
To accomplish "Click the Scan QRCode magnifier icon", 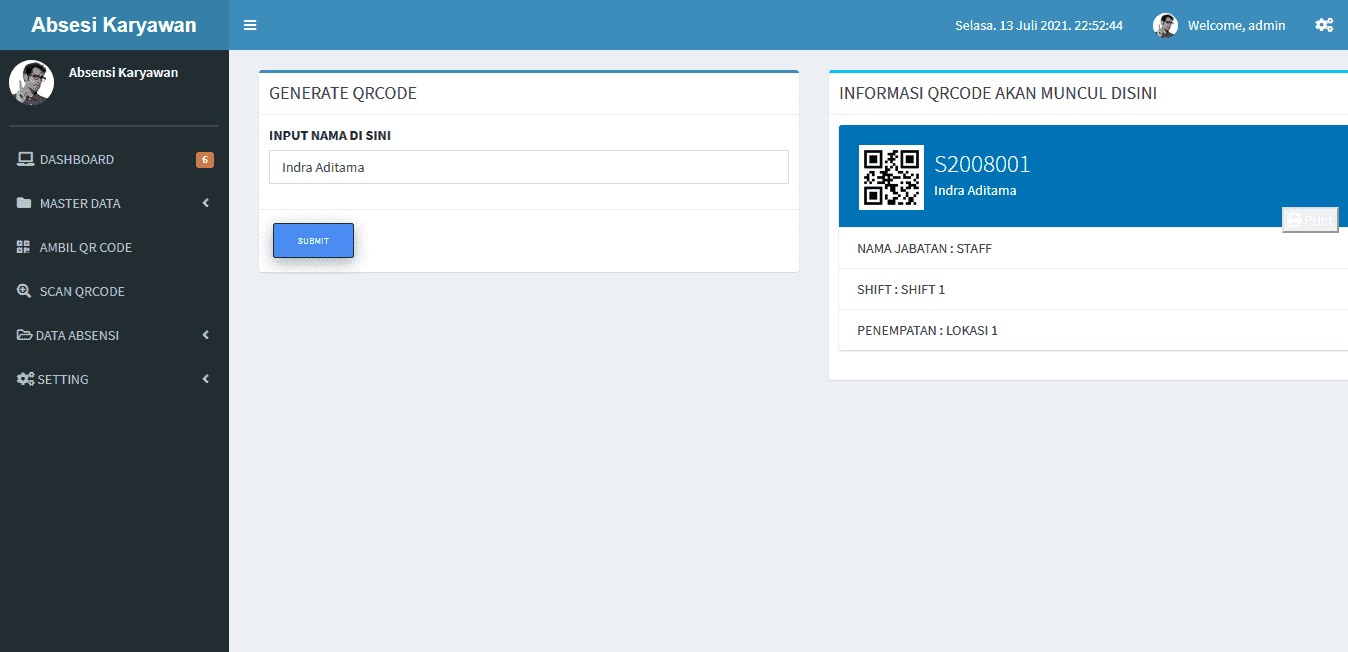I will [24, 290].
